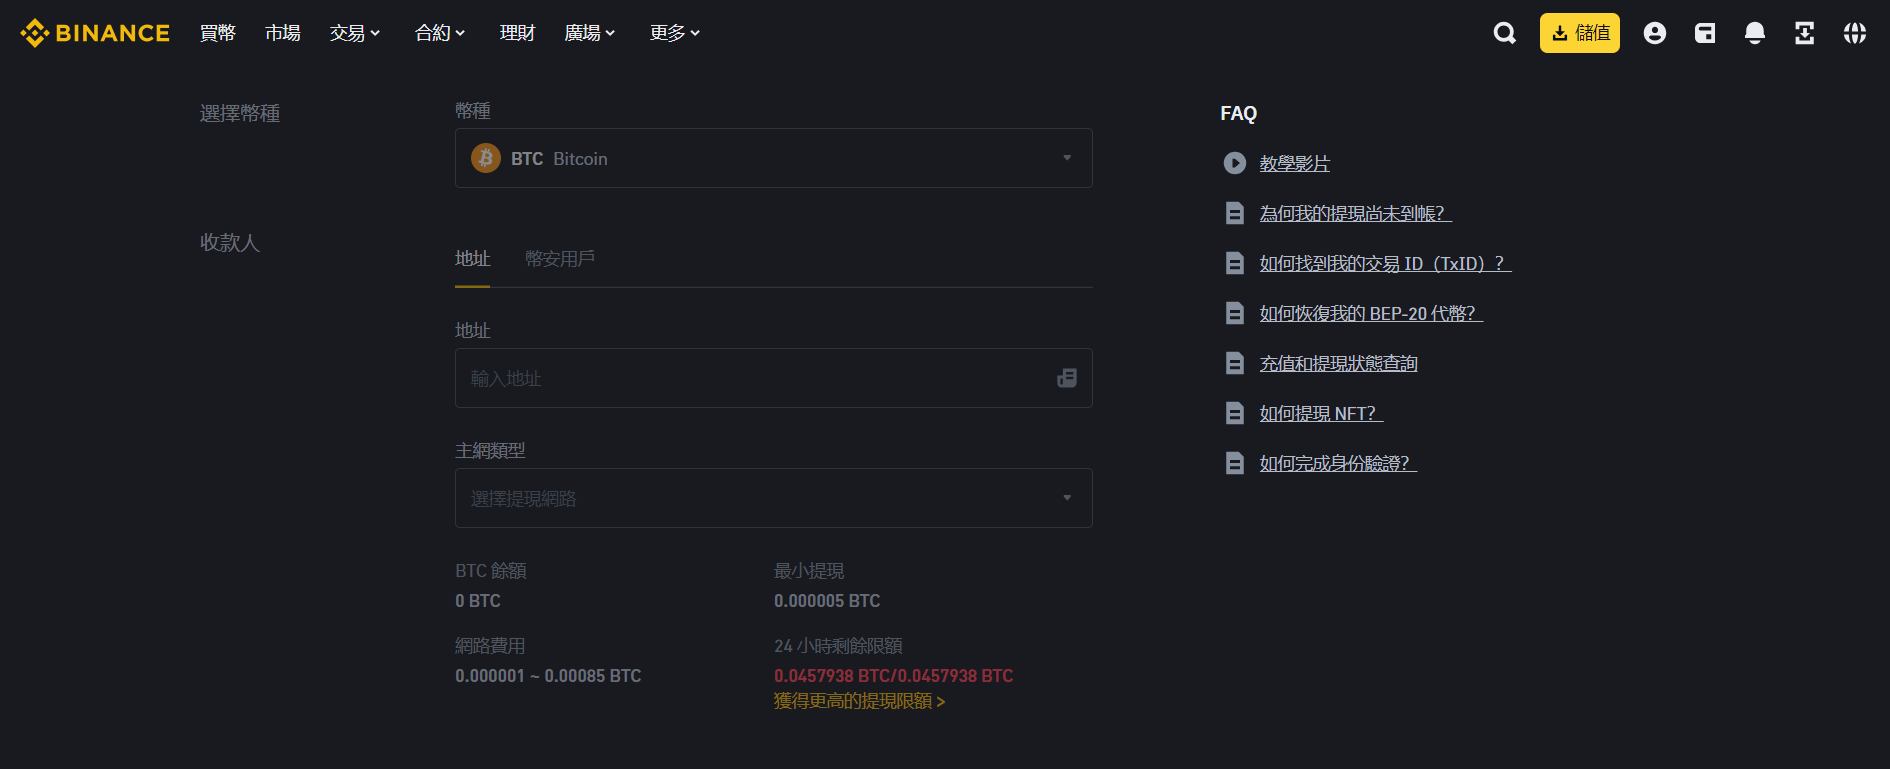Screen dimensions: 1890x769
Task: Click the 輸入地址 input field
Action: click(x=750, y=378)
